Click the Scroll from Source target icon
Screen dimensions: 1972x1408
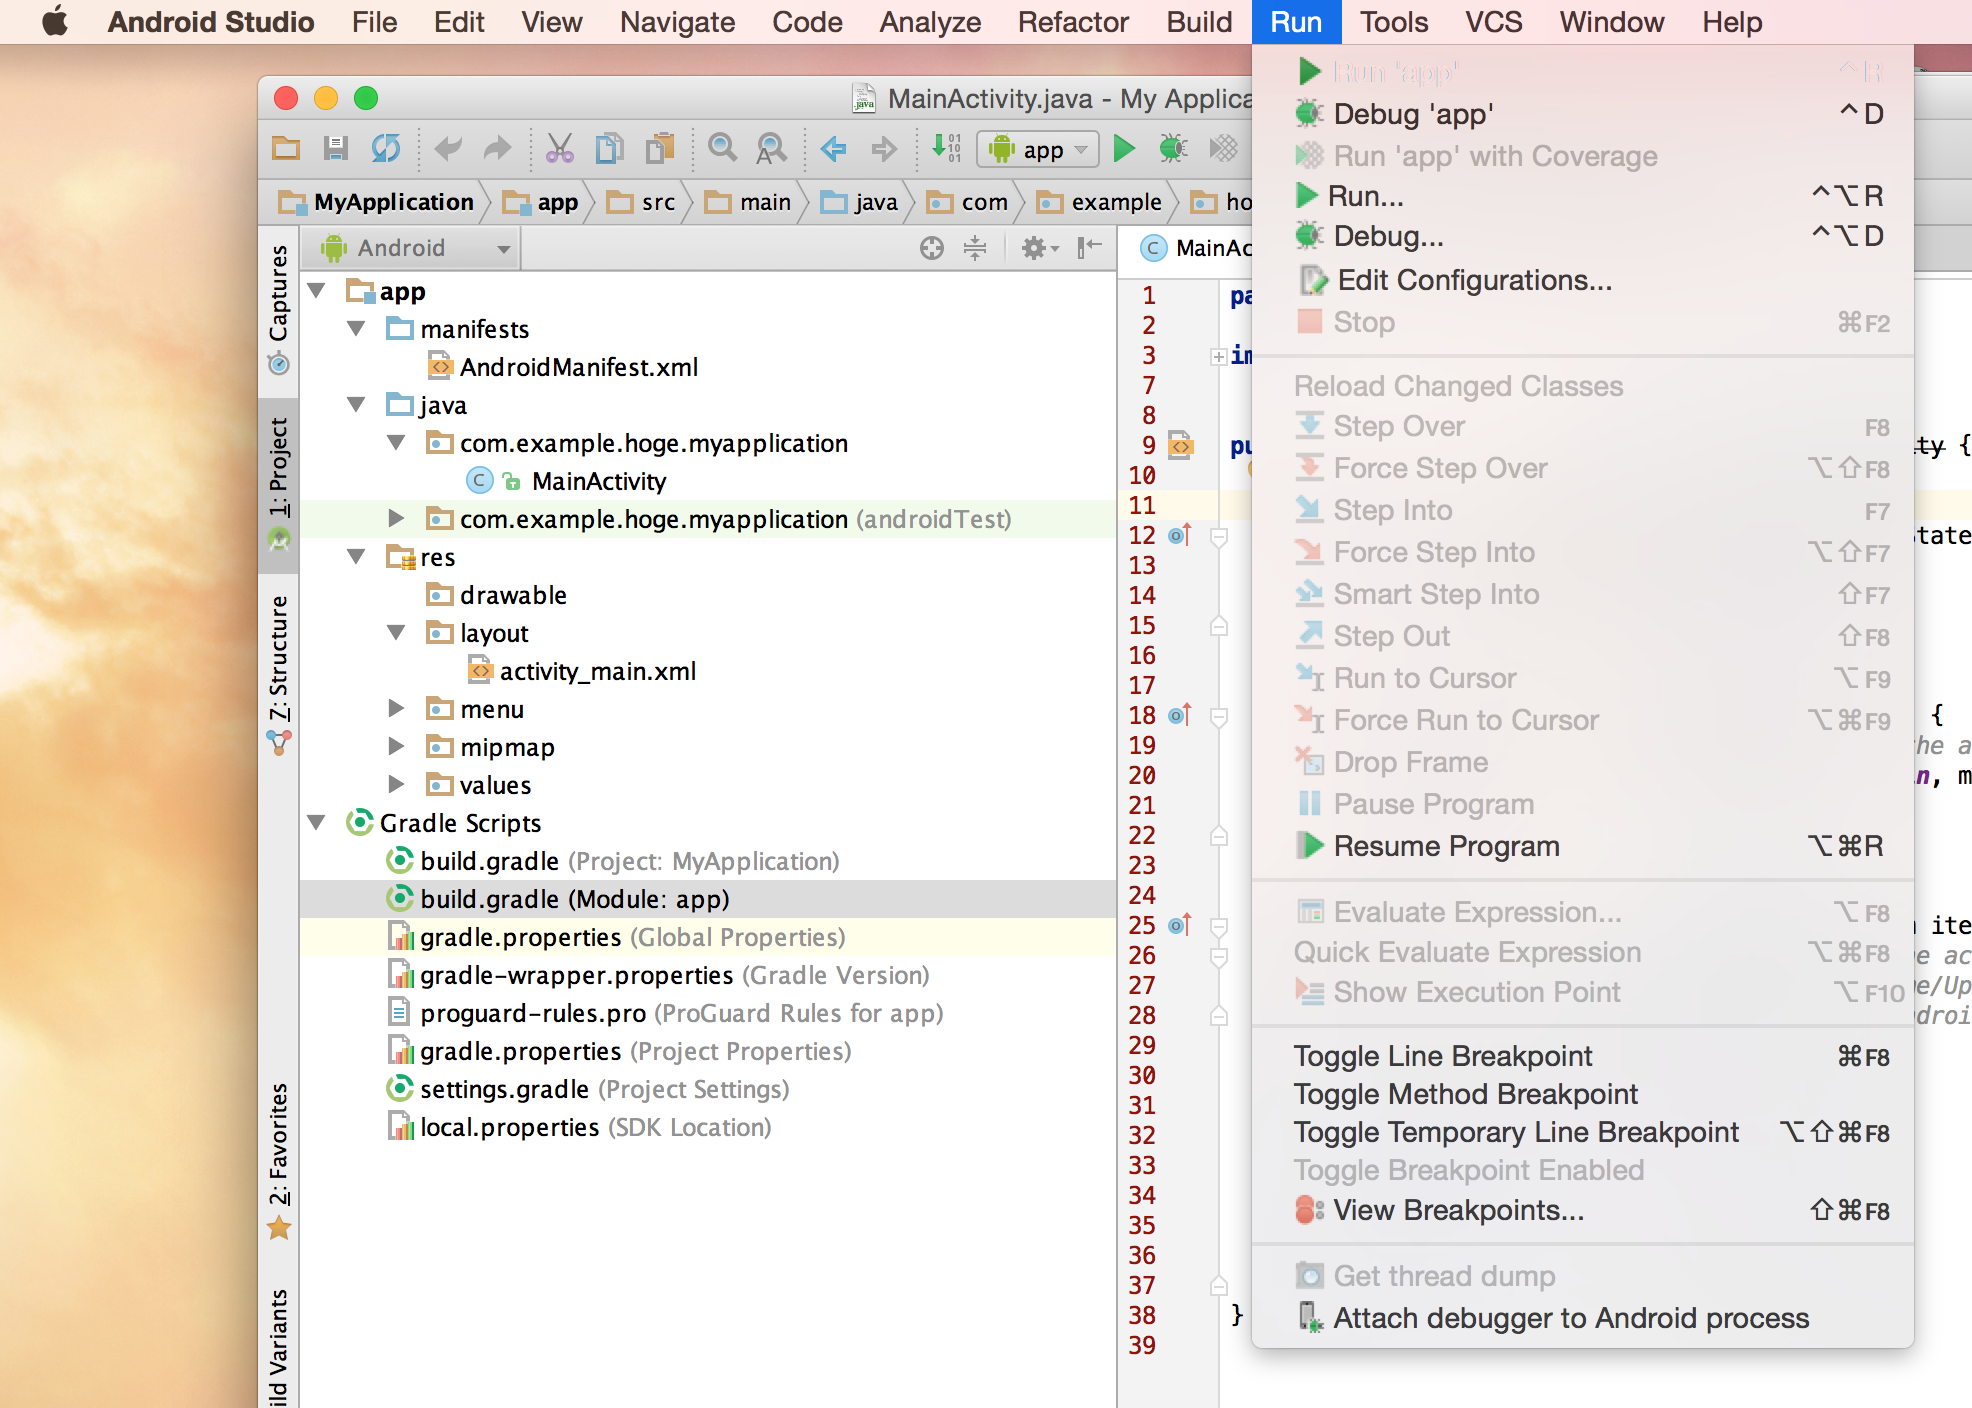tap(932, 248)
